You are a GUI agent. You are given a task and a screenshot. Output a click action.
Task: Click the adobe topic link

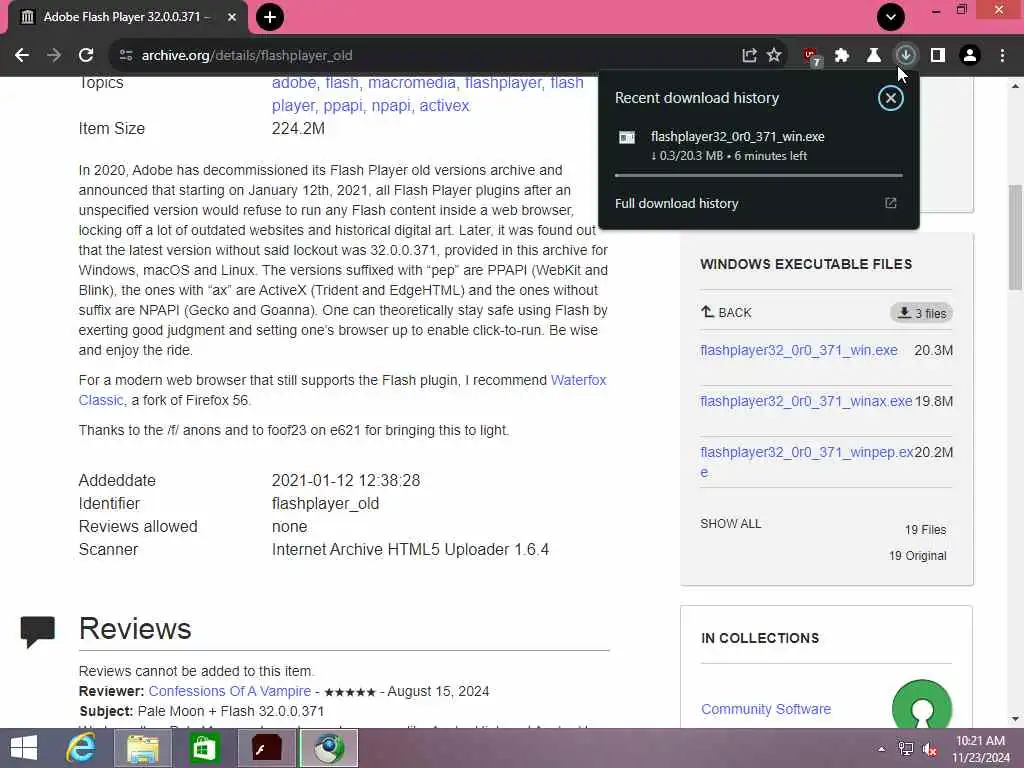(x=293, y=83)
